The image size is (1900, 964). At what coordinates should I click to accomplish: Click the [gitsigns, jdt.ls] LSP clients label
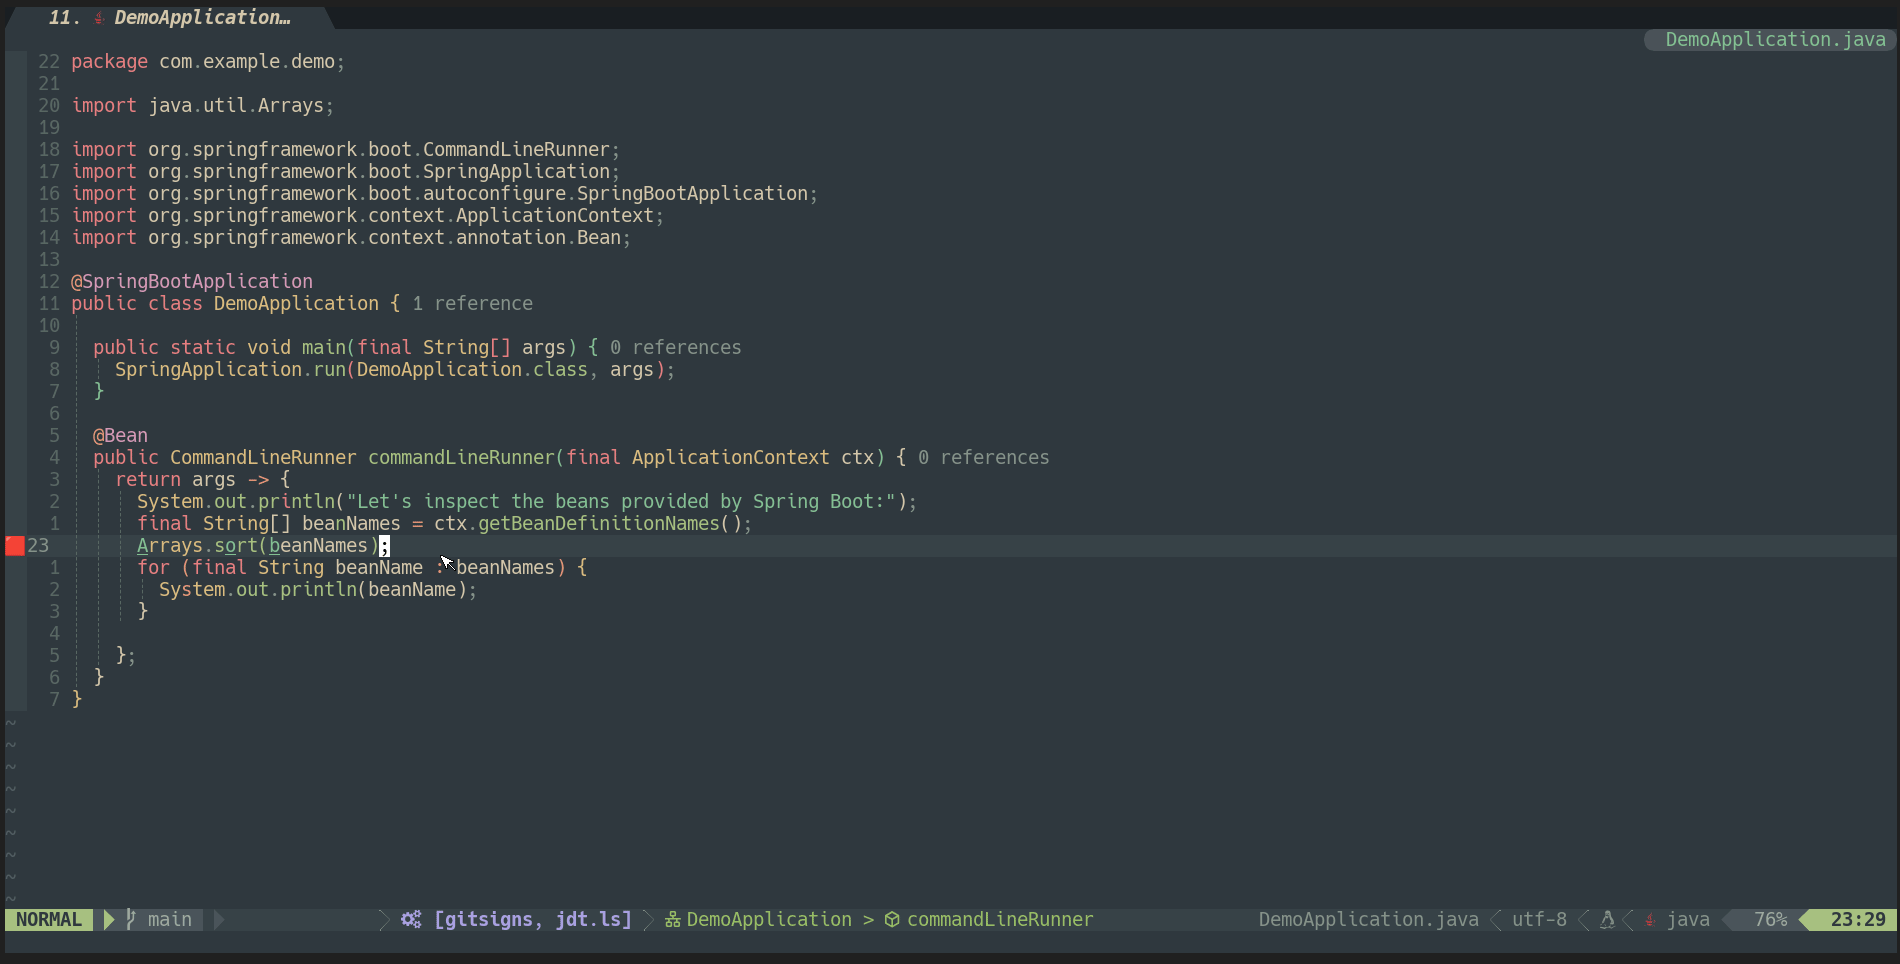tap(533, 919)
